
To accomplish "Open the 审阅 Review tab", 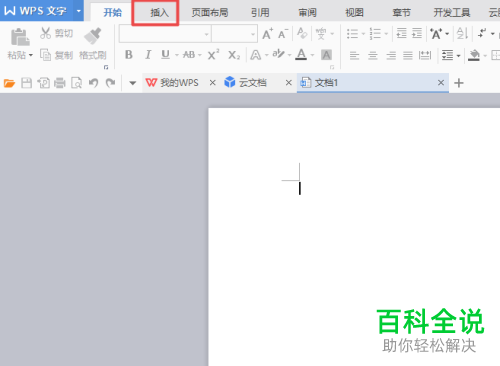I will pos(307,13).
